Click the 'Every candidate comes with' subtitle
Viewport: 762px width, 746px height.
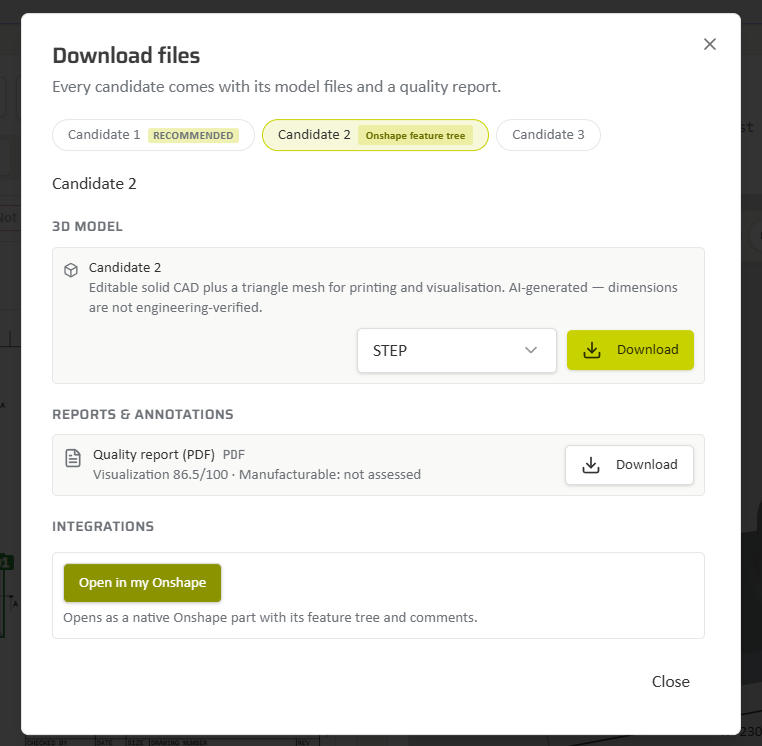pyautogui.click(x=277, y=87)
